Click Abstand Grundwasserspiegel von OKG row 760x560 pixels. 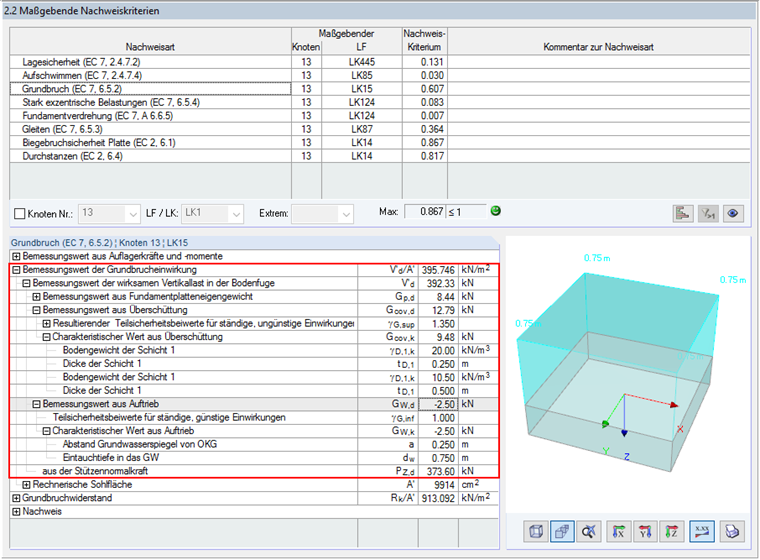click(x=254, y=445)
